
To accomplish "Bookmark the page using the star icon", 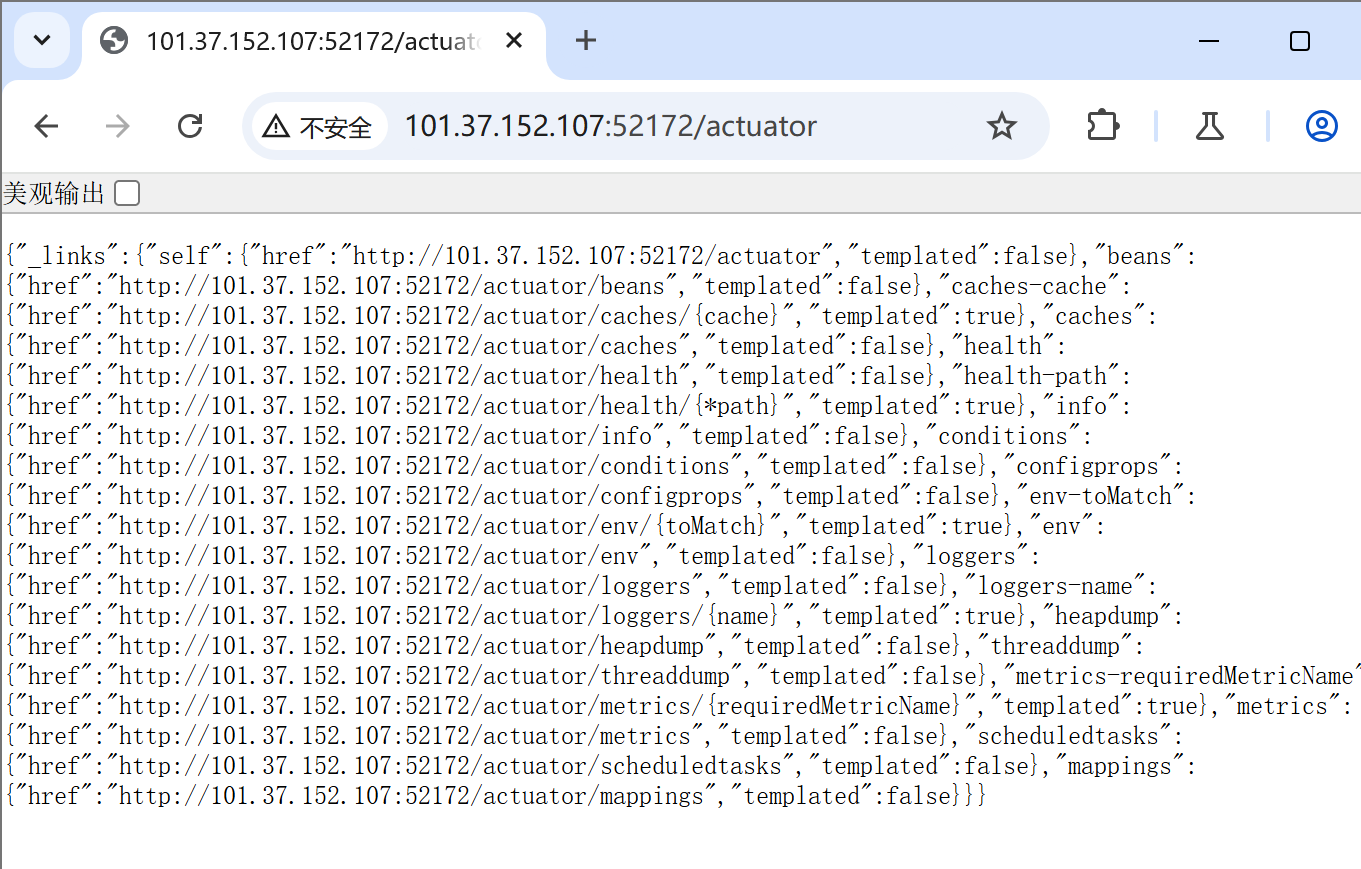I will click(x=1001, y=126).
